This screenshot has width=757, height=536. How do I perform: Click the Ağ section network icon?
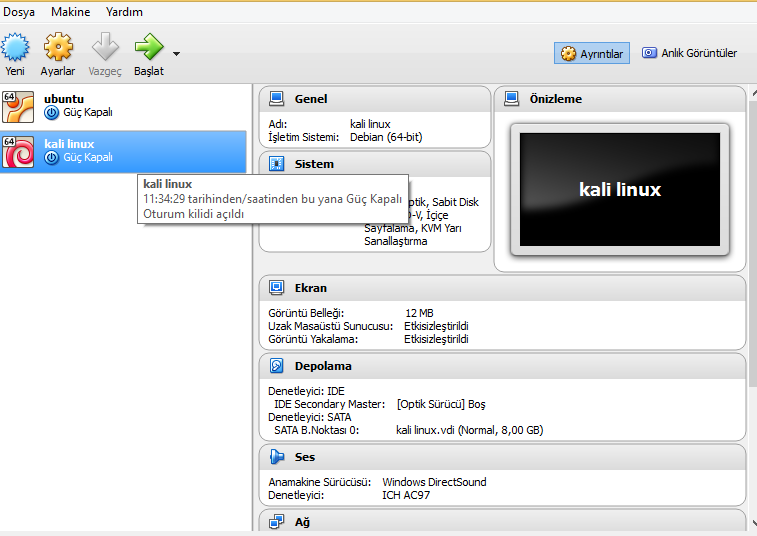coord(276,521)
